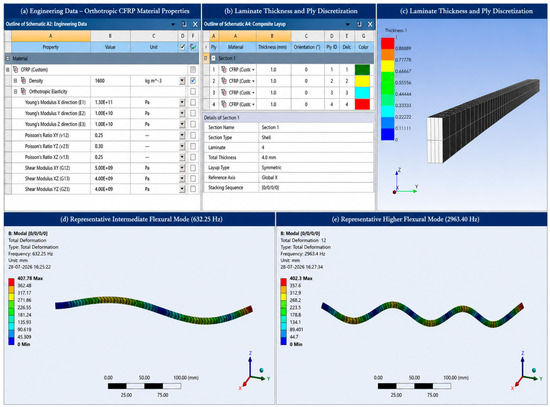Pin the Engineering Data outline panel
This screenshot has height=407, width=550.
coord(185,24)
